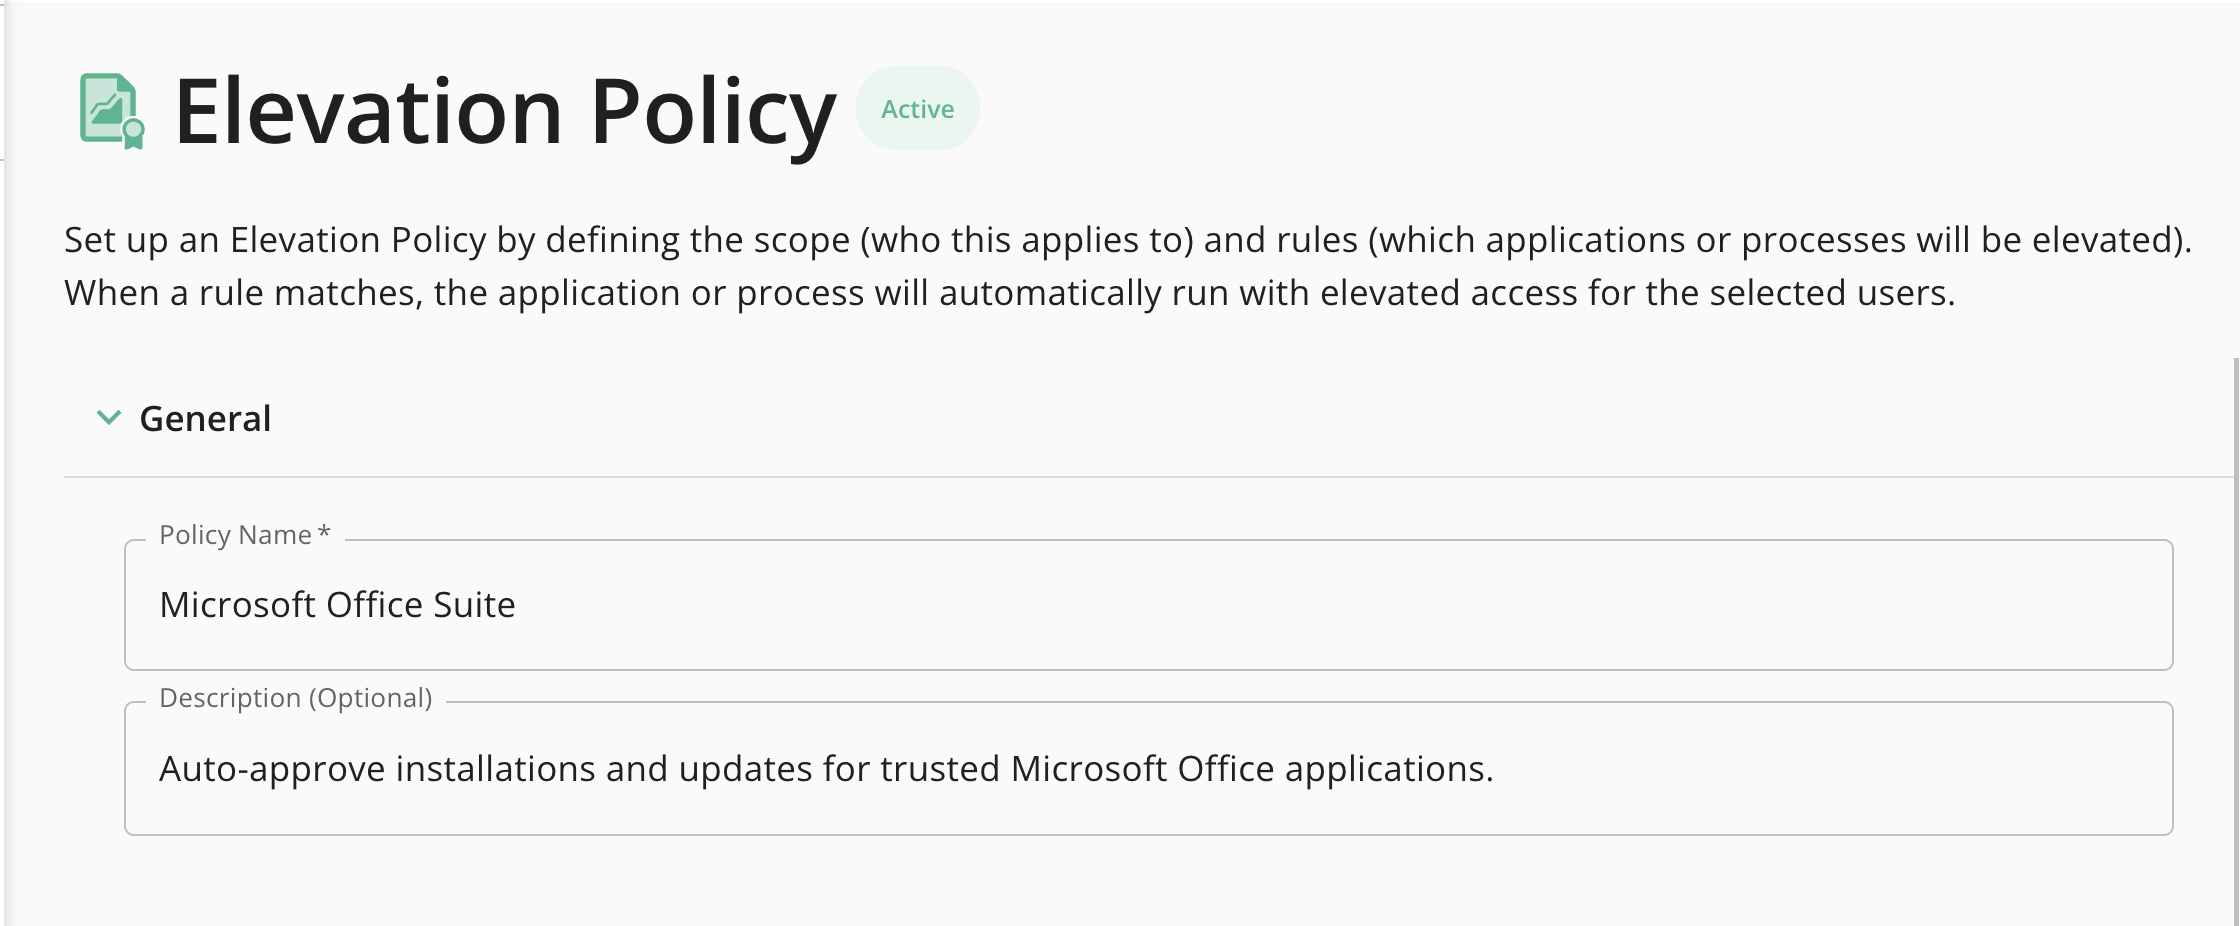The image size is (2240, 926).
Task: Click the 'Microsoft Office Suite' text value
Action: [x=337, y=605]
